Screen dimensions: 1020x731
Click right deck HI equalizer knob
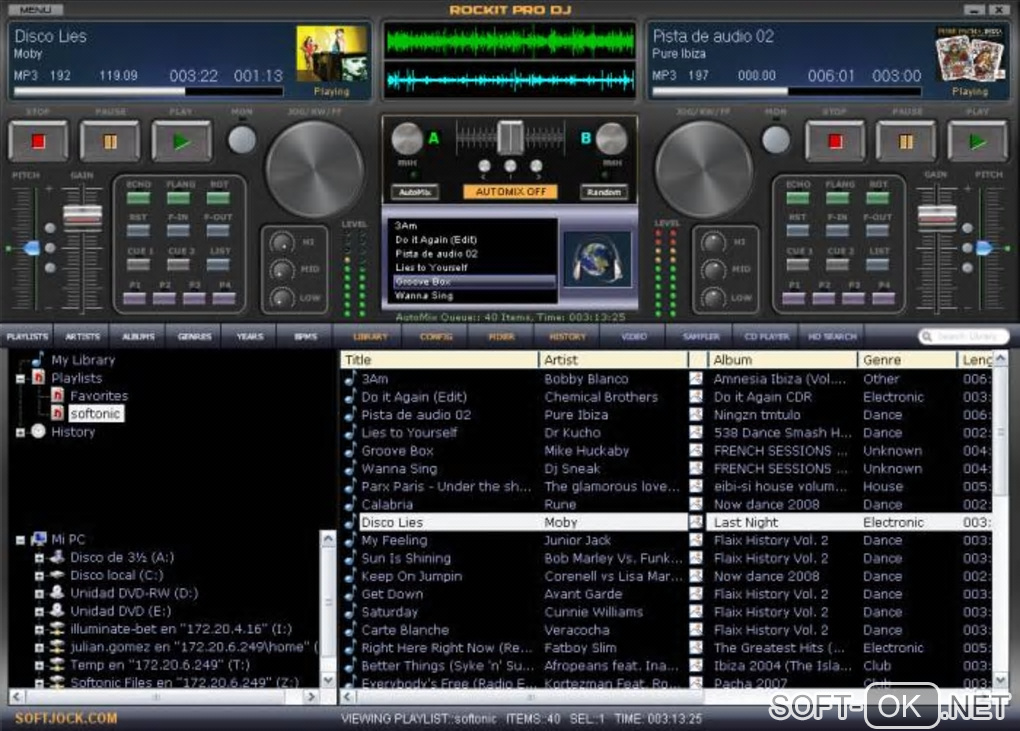[714, 243]
